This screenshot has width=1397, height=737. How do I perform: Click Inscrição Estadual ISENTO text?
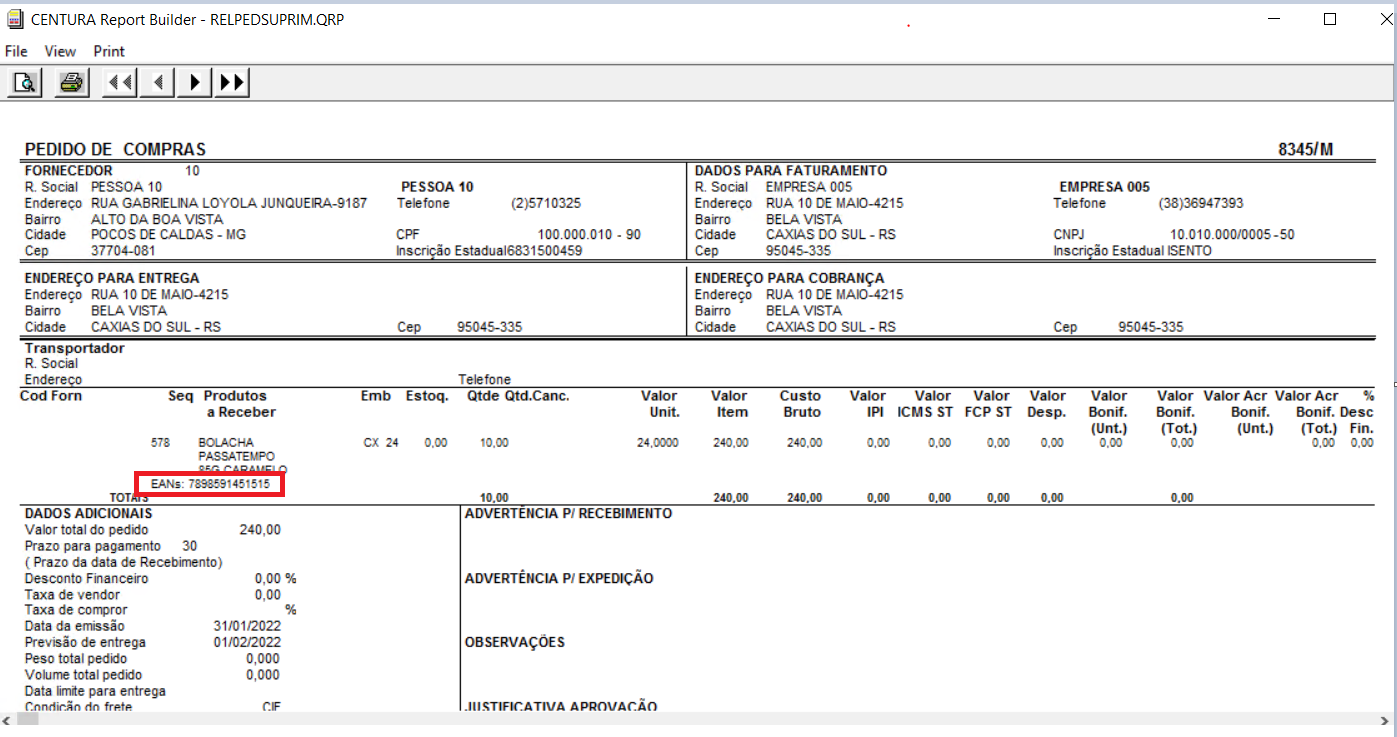(x=1132, y=251)
